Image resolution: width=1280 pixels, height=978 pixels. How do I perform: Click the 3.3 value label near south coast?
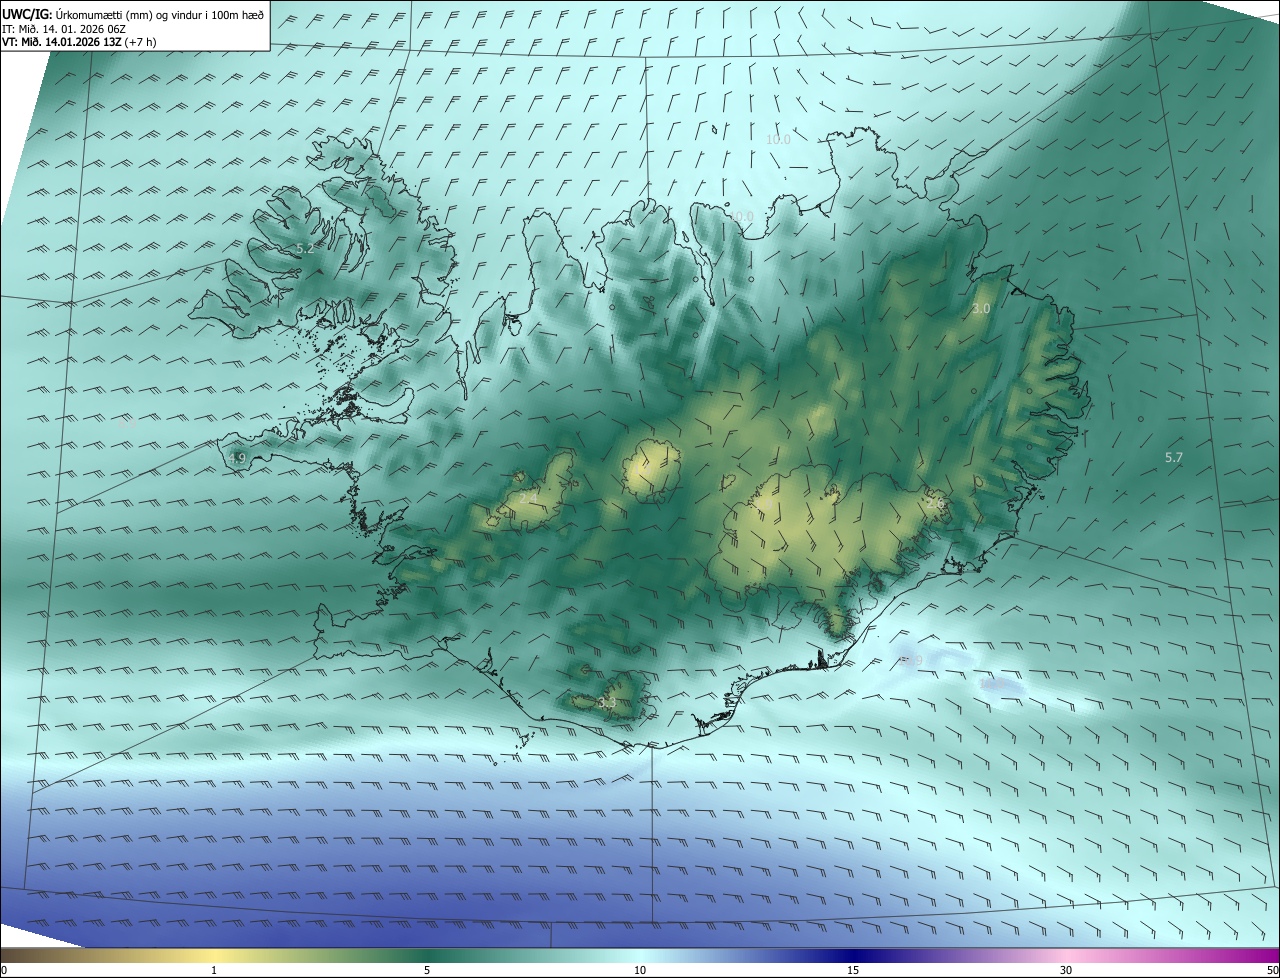tap(607, 704)
